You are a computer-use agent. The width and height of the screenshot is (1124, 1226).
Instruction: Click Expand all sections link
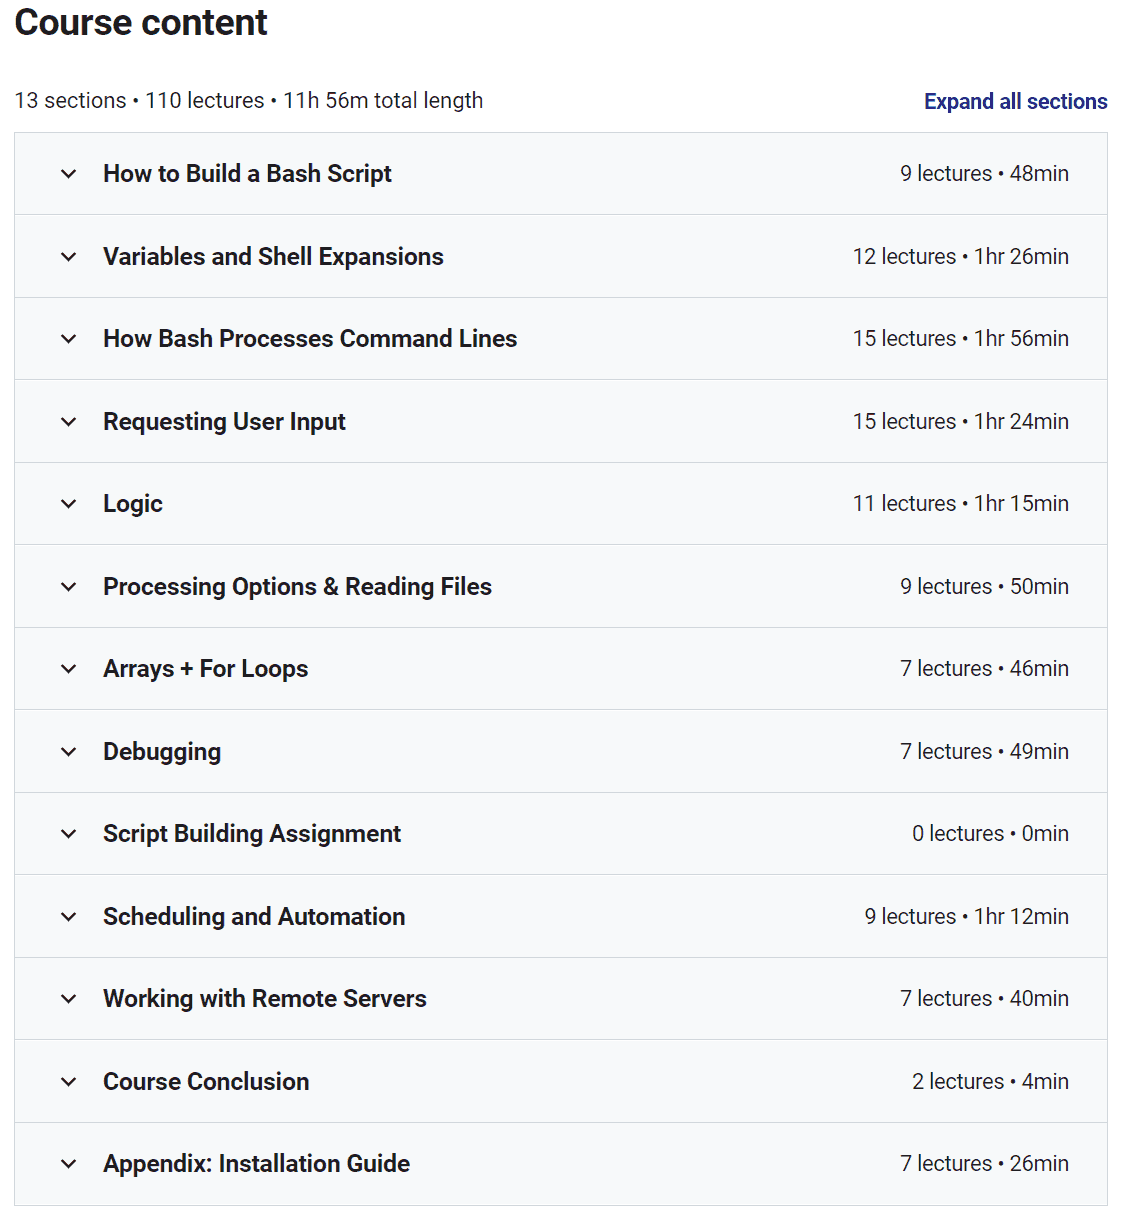pos(1015,102)
